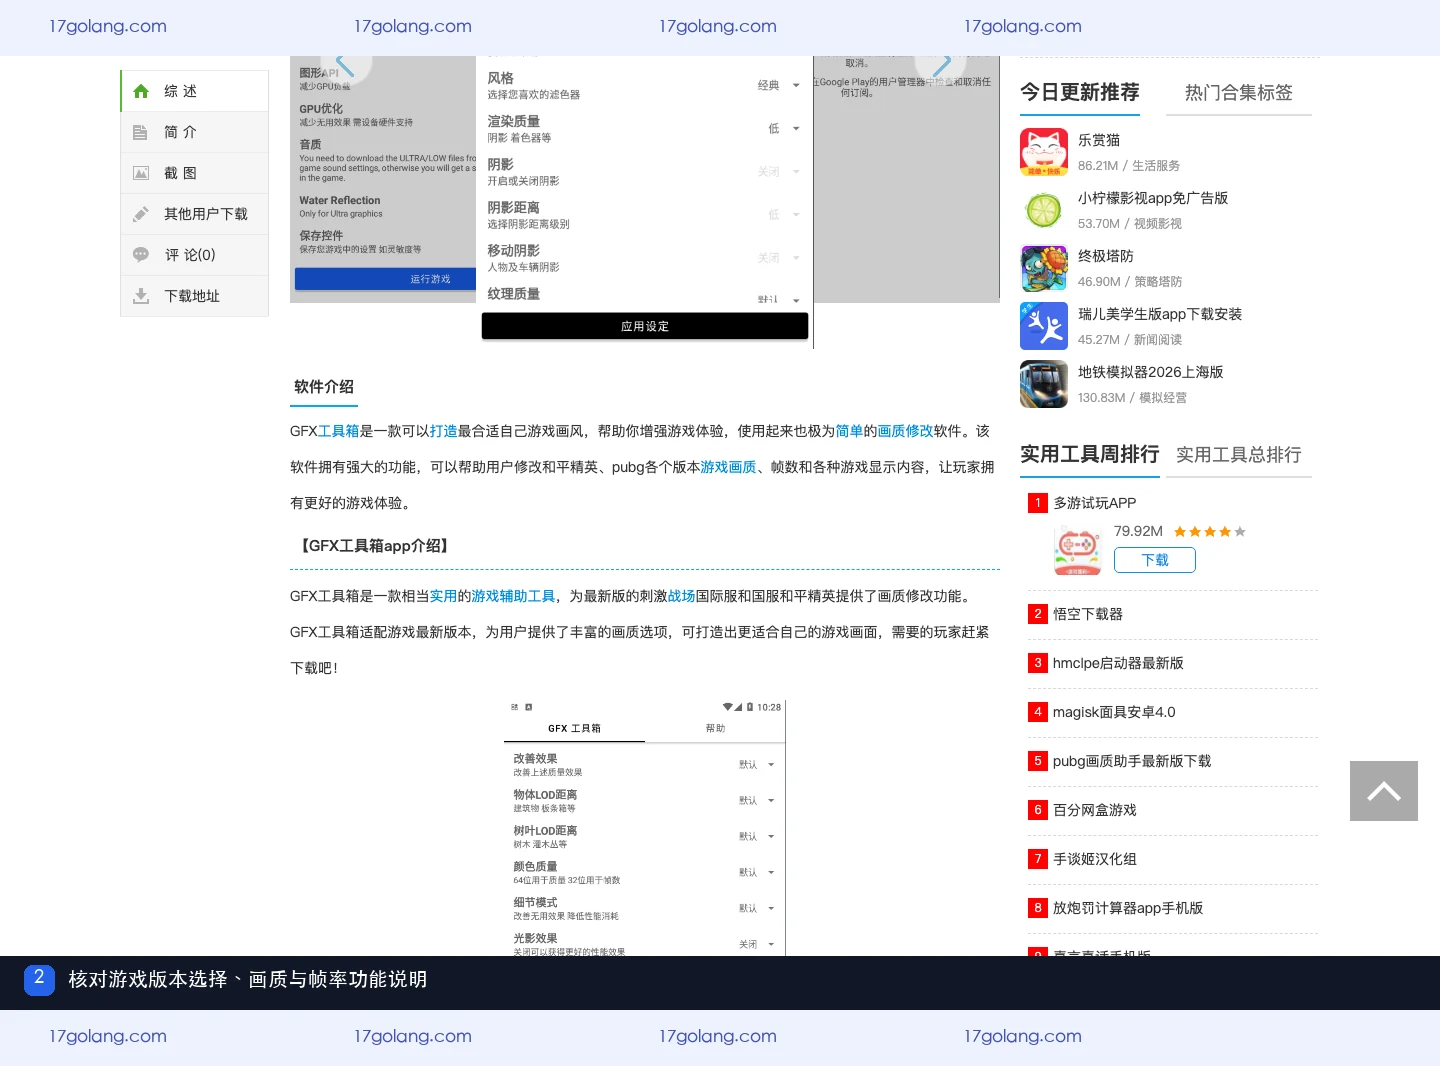Show the next screenshot with right arrow
1440x1066 pixels.
[941, 66]
